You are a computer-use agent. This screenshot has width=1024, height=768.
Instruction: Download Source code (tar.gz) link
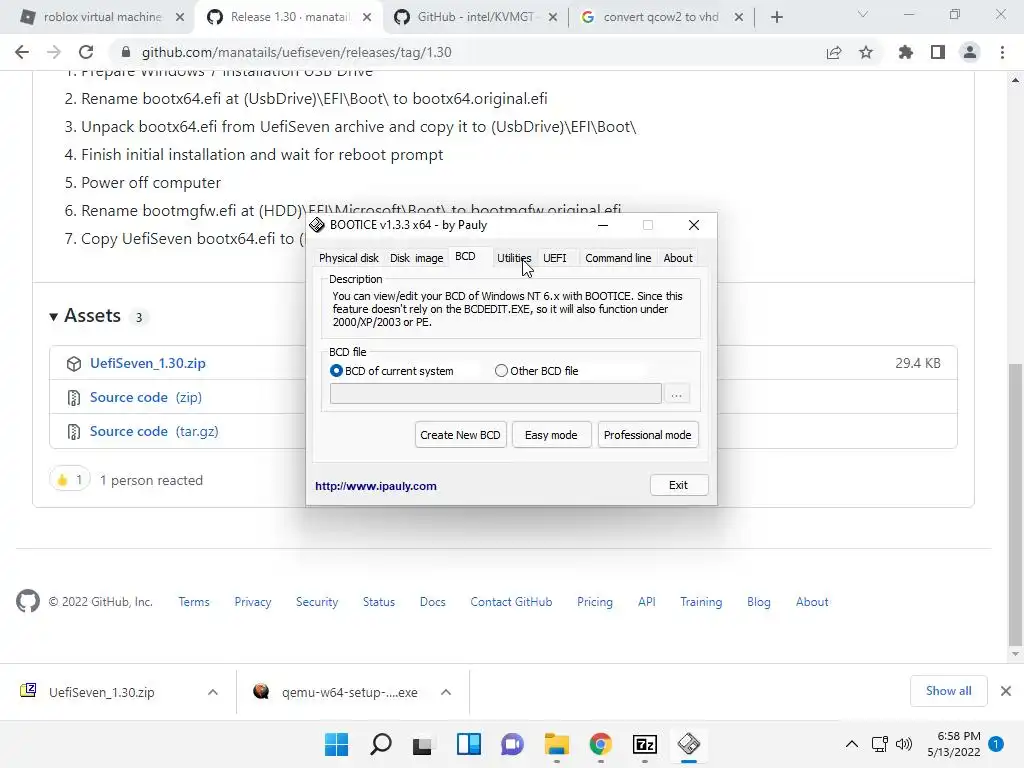click(154, 432)
